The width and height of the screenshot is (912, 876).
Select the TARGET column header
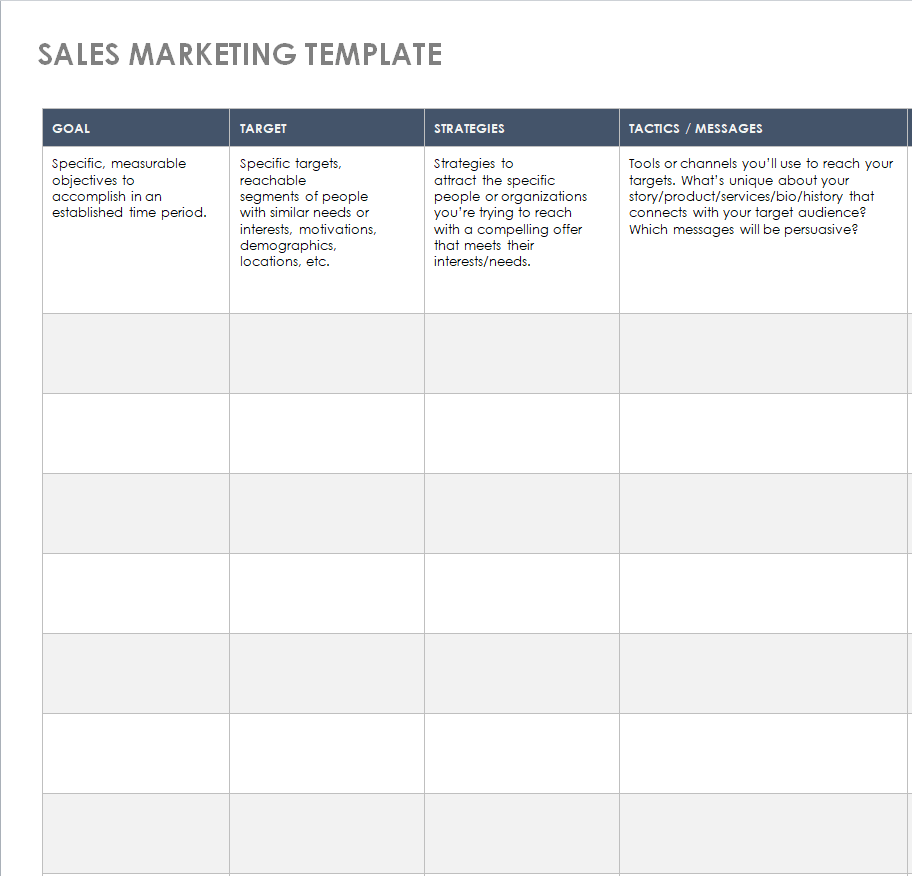pos(327,127)
